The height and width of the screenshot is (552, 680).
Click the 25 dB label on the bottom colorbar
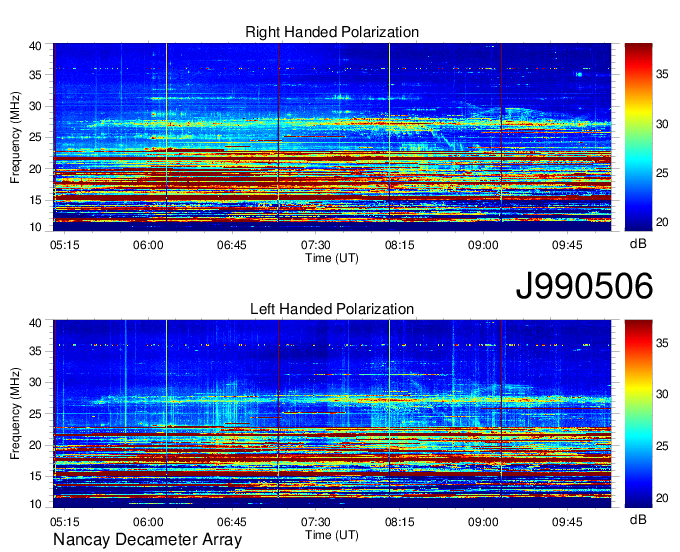click(x=662, y=446)
